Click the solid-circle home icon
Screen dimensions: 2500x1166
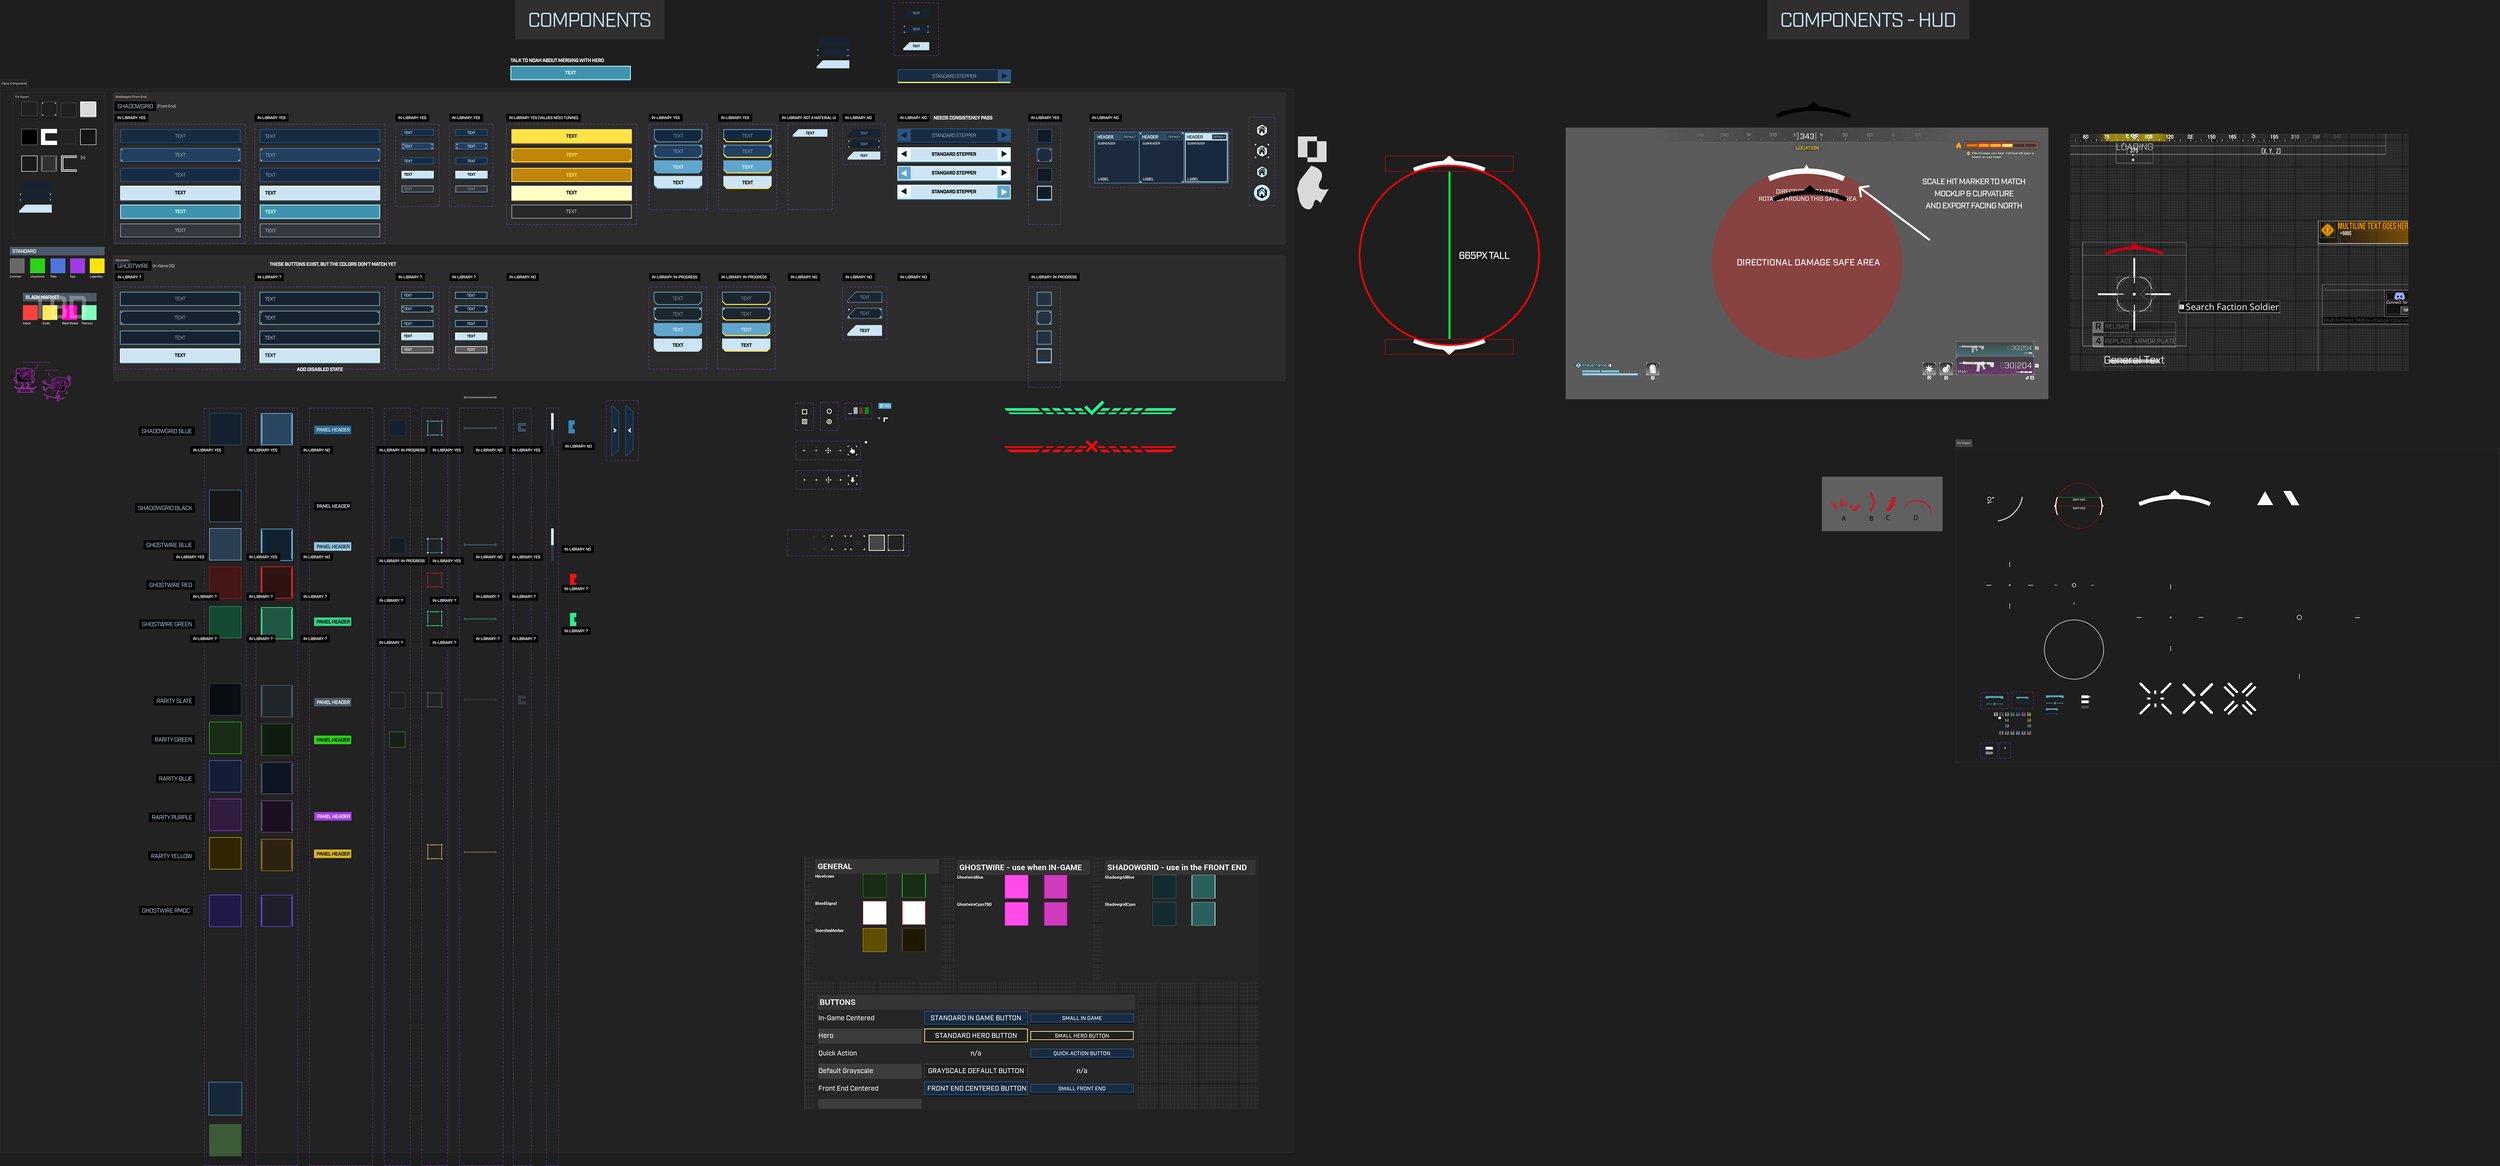(1262, 193)
